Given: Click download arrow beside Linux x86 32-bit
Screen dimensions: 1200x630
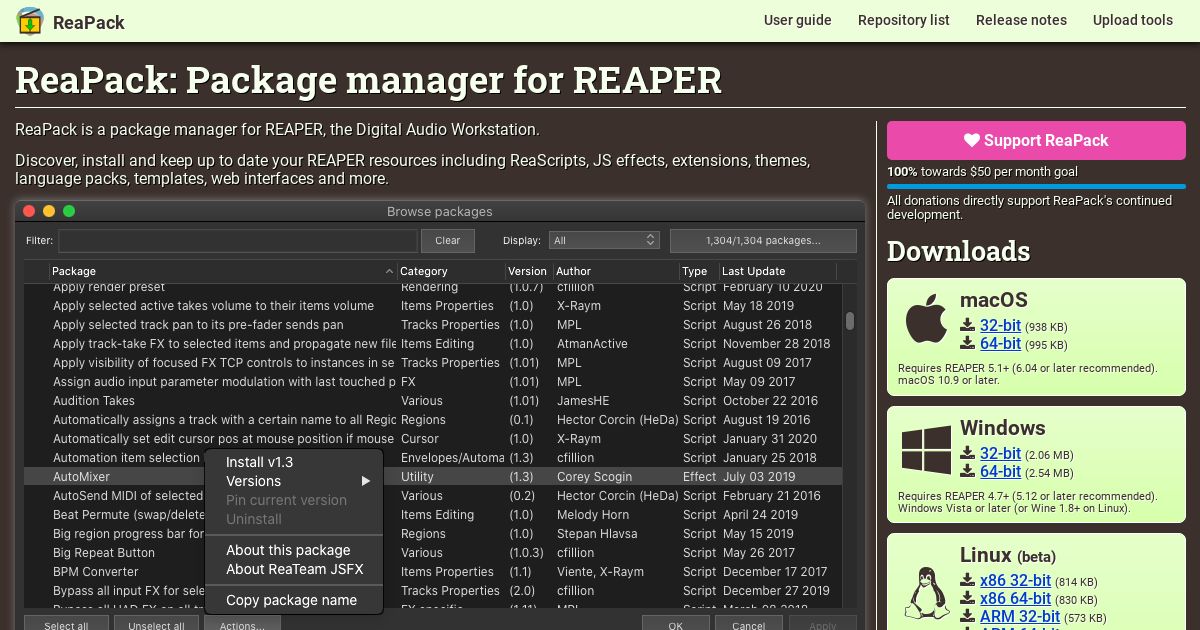Looking at the screenshot, I should tap(968, 581).
